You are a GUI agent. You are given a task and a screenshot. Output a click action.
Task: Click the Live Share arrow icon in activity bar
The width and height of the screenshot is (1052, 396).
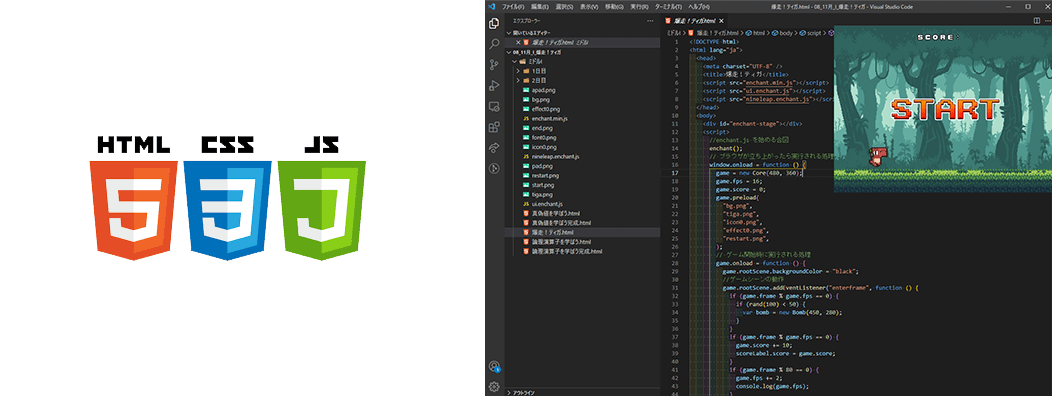(494, 147)
